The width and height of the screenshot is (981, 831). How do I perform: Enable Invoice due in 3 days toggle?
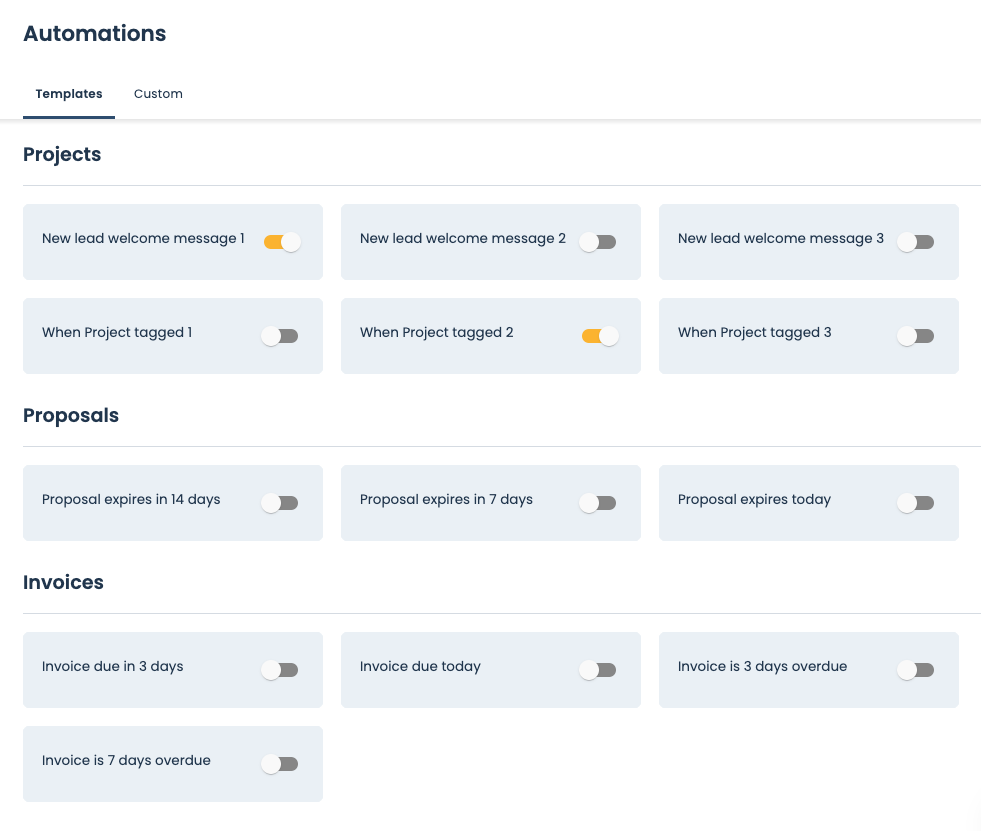[280, 670]
